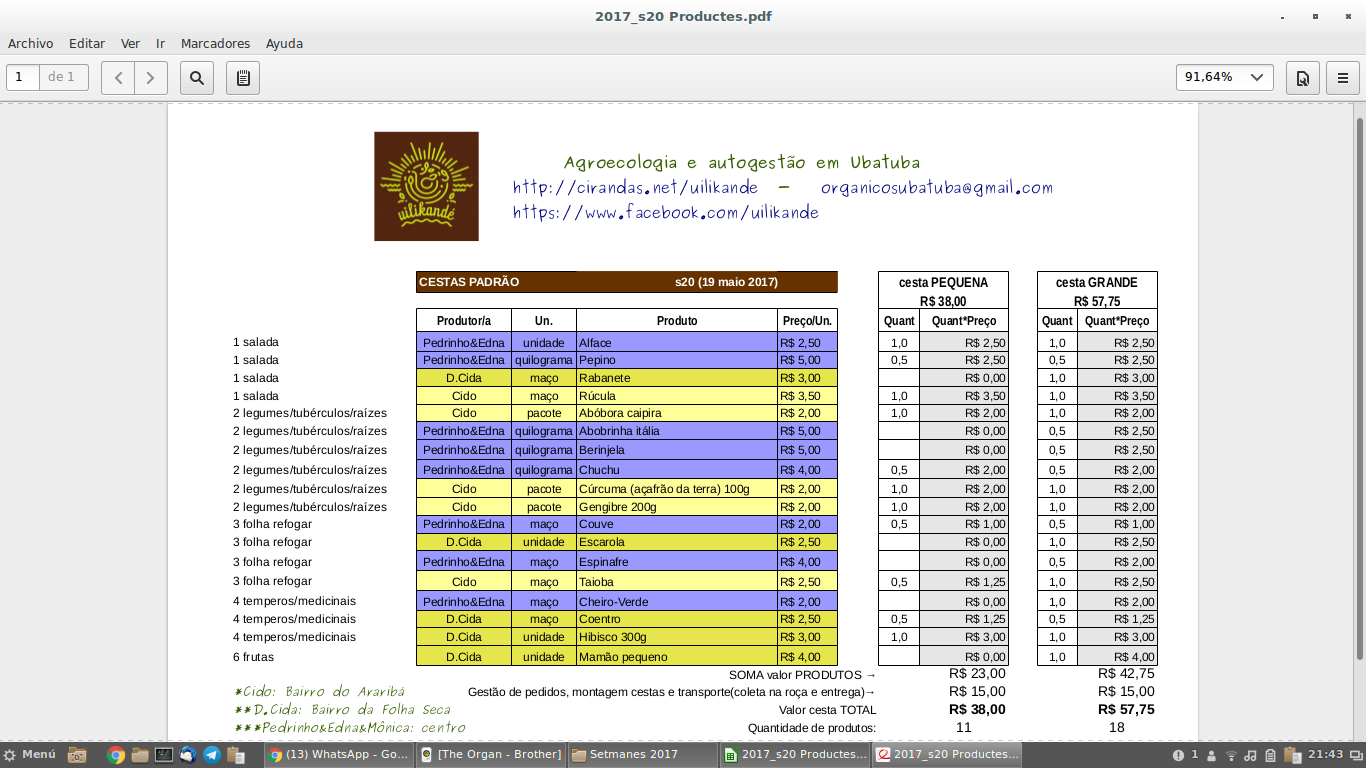Viewport: 1366px width, 768px height.
Task: Open the Ir menu
Action: (x=160, y=43)
